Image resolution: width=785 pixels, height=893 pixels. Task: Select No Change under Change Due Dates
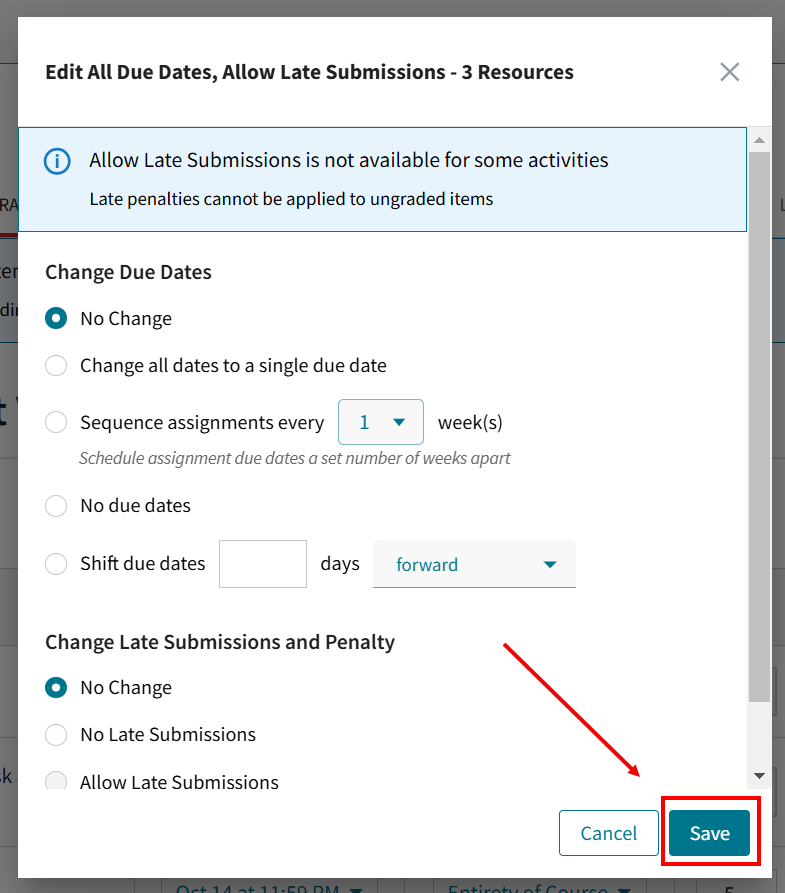(x=56, y=318)
